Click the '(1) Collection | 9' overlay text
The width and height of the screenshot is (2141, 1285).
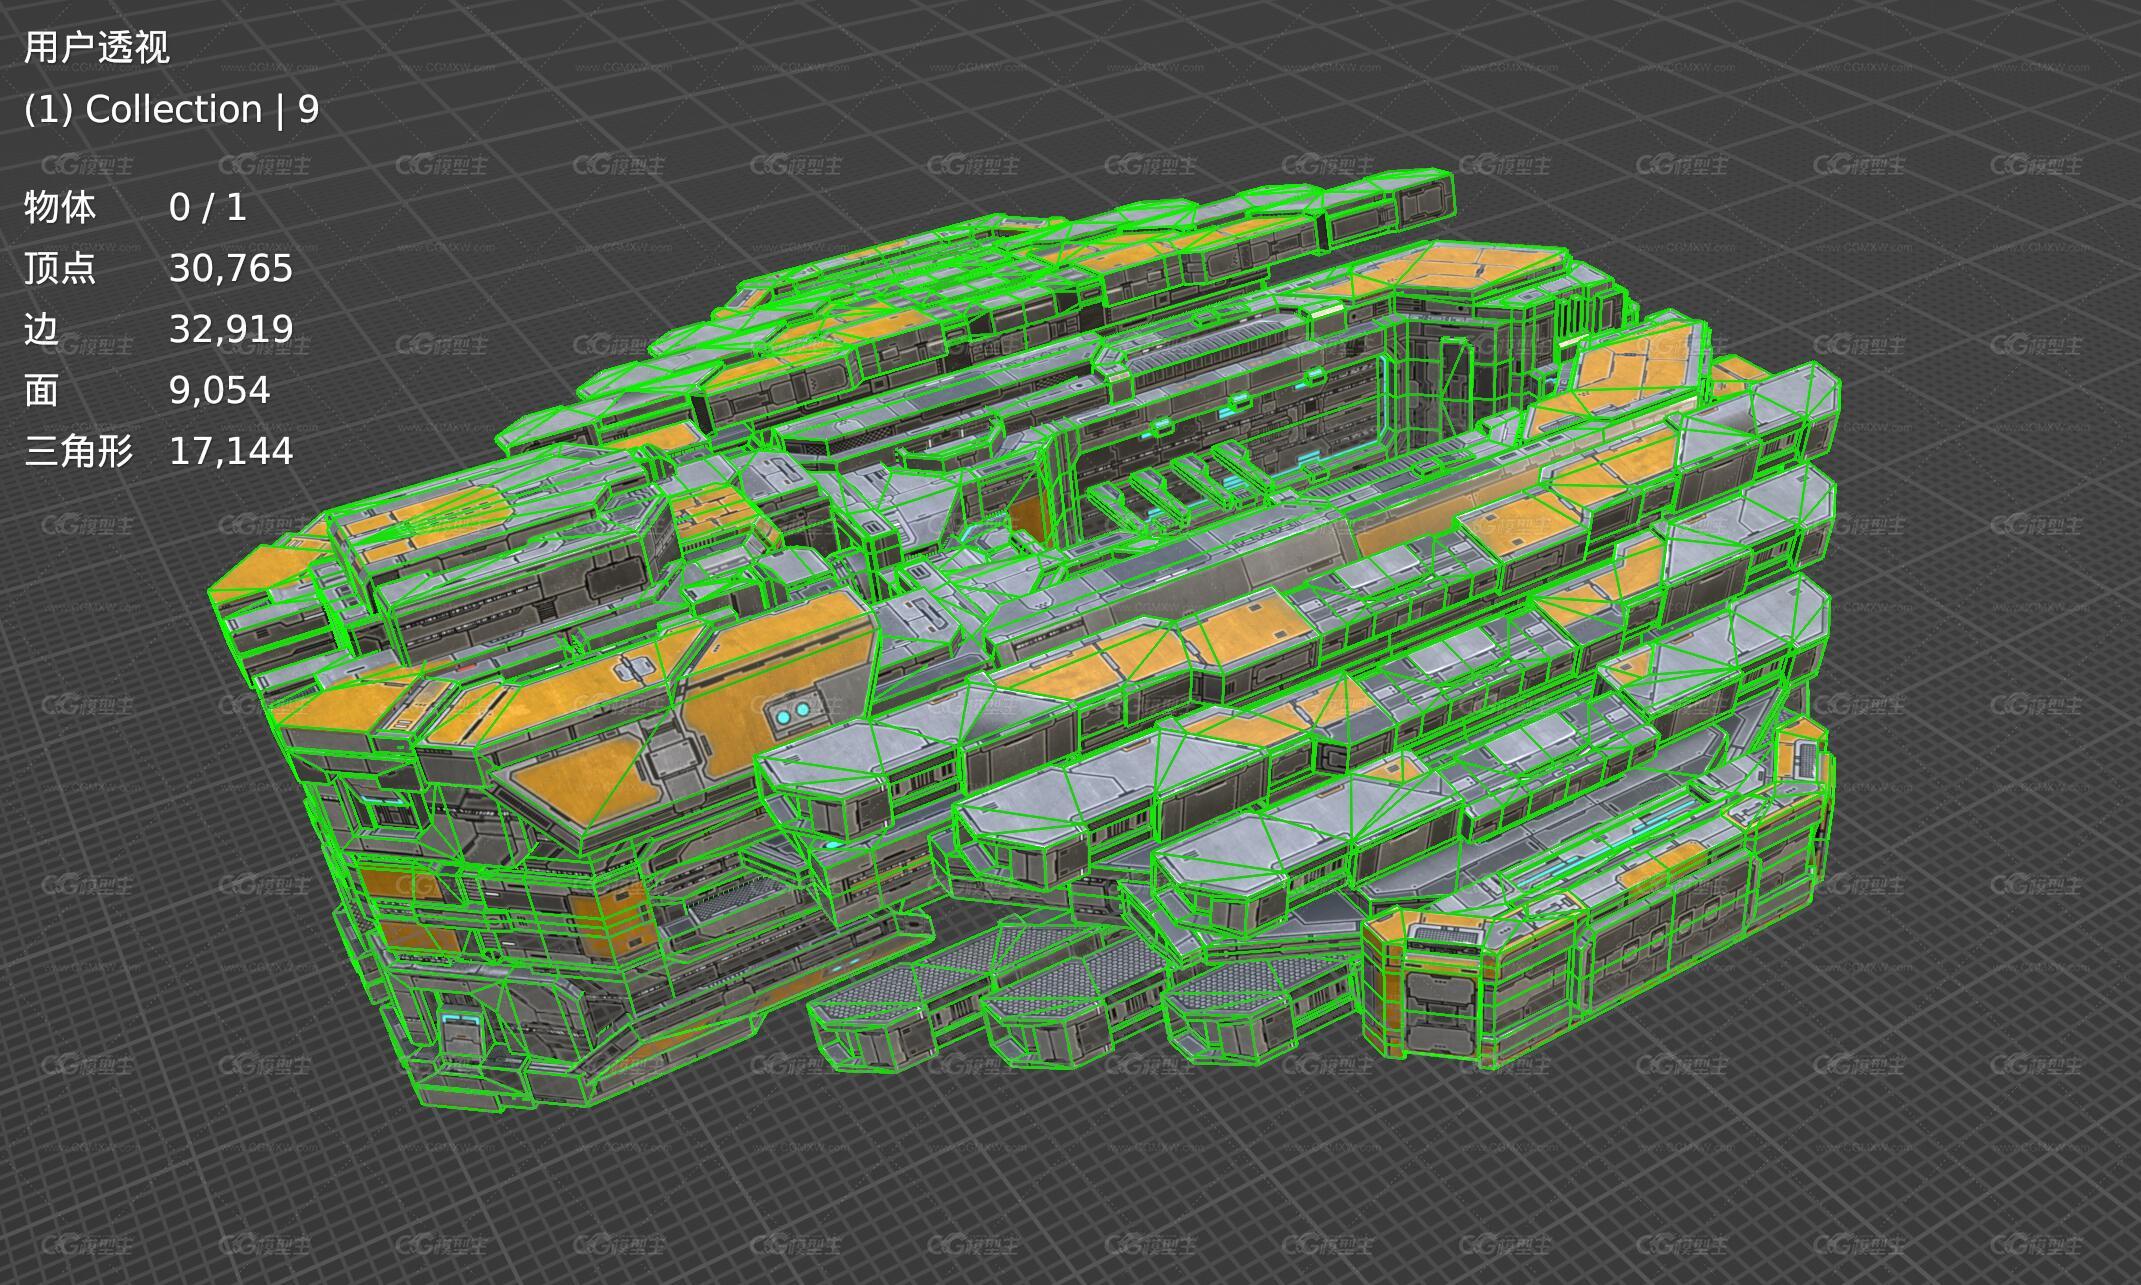coord(171,109)
